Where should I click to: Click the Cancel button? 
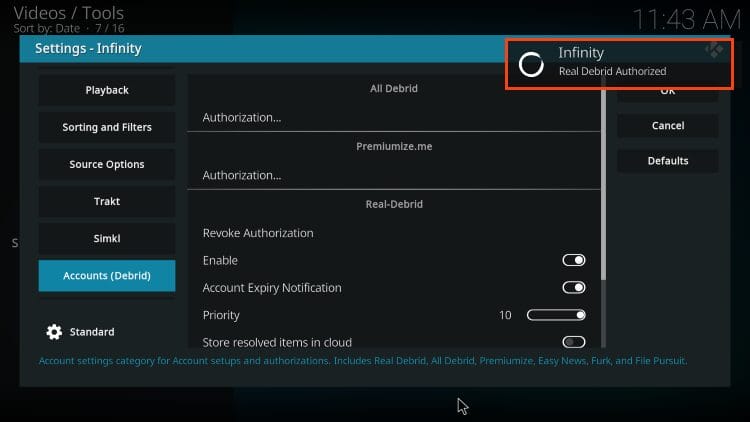(668, 126)
